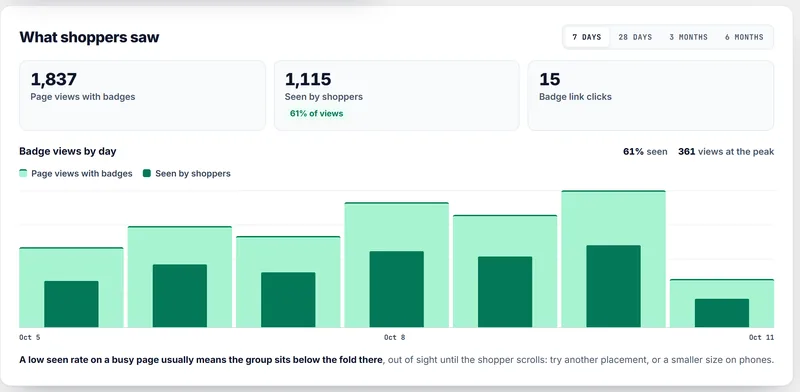Viewport: 800px width, 392px height.
Task: Click the '61% seen' summary text
Action: pyautogui.click(x=645, y=152)
